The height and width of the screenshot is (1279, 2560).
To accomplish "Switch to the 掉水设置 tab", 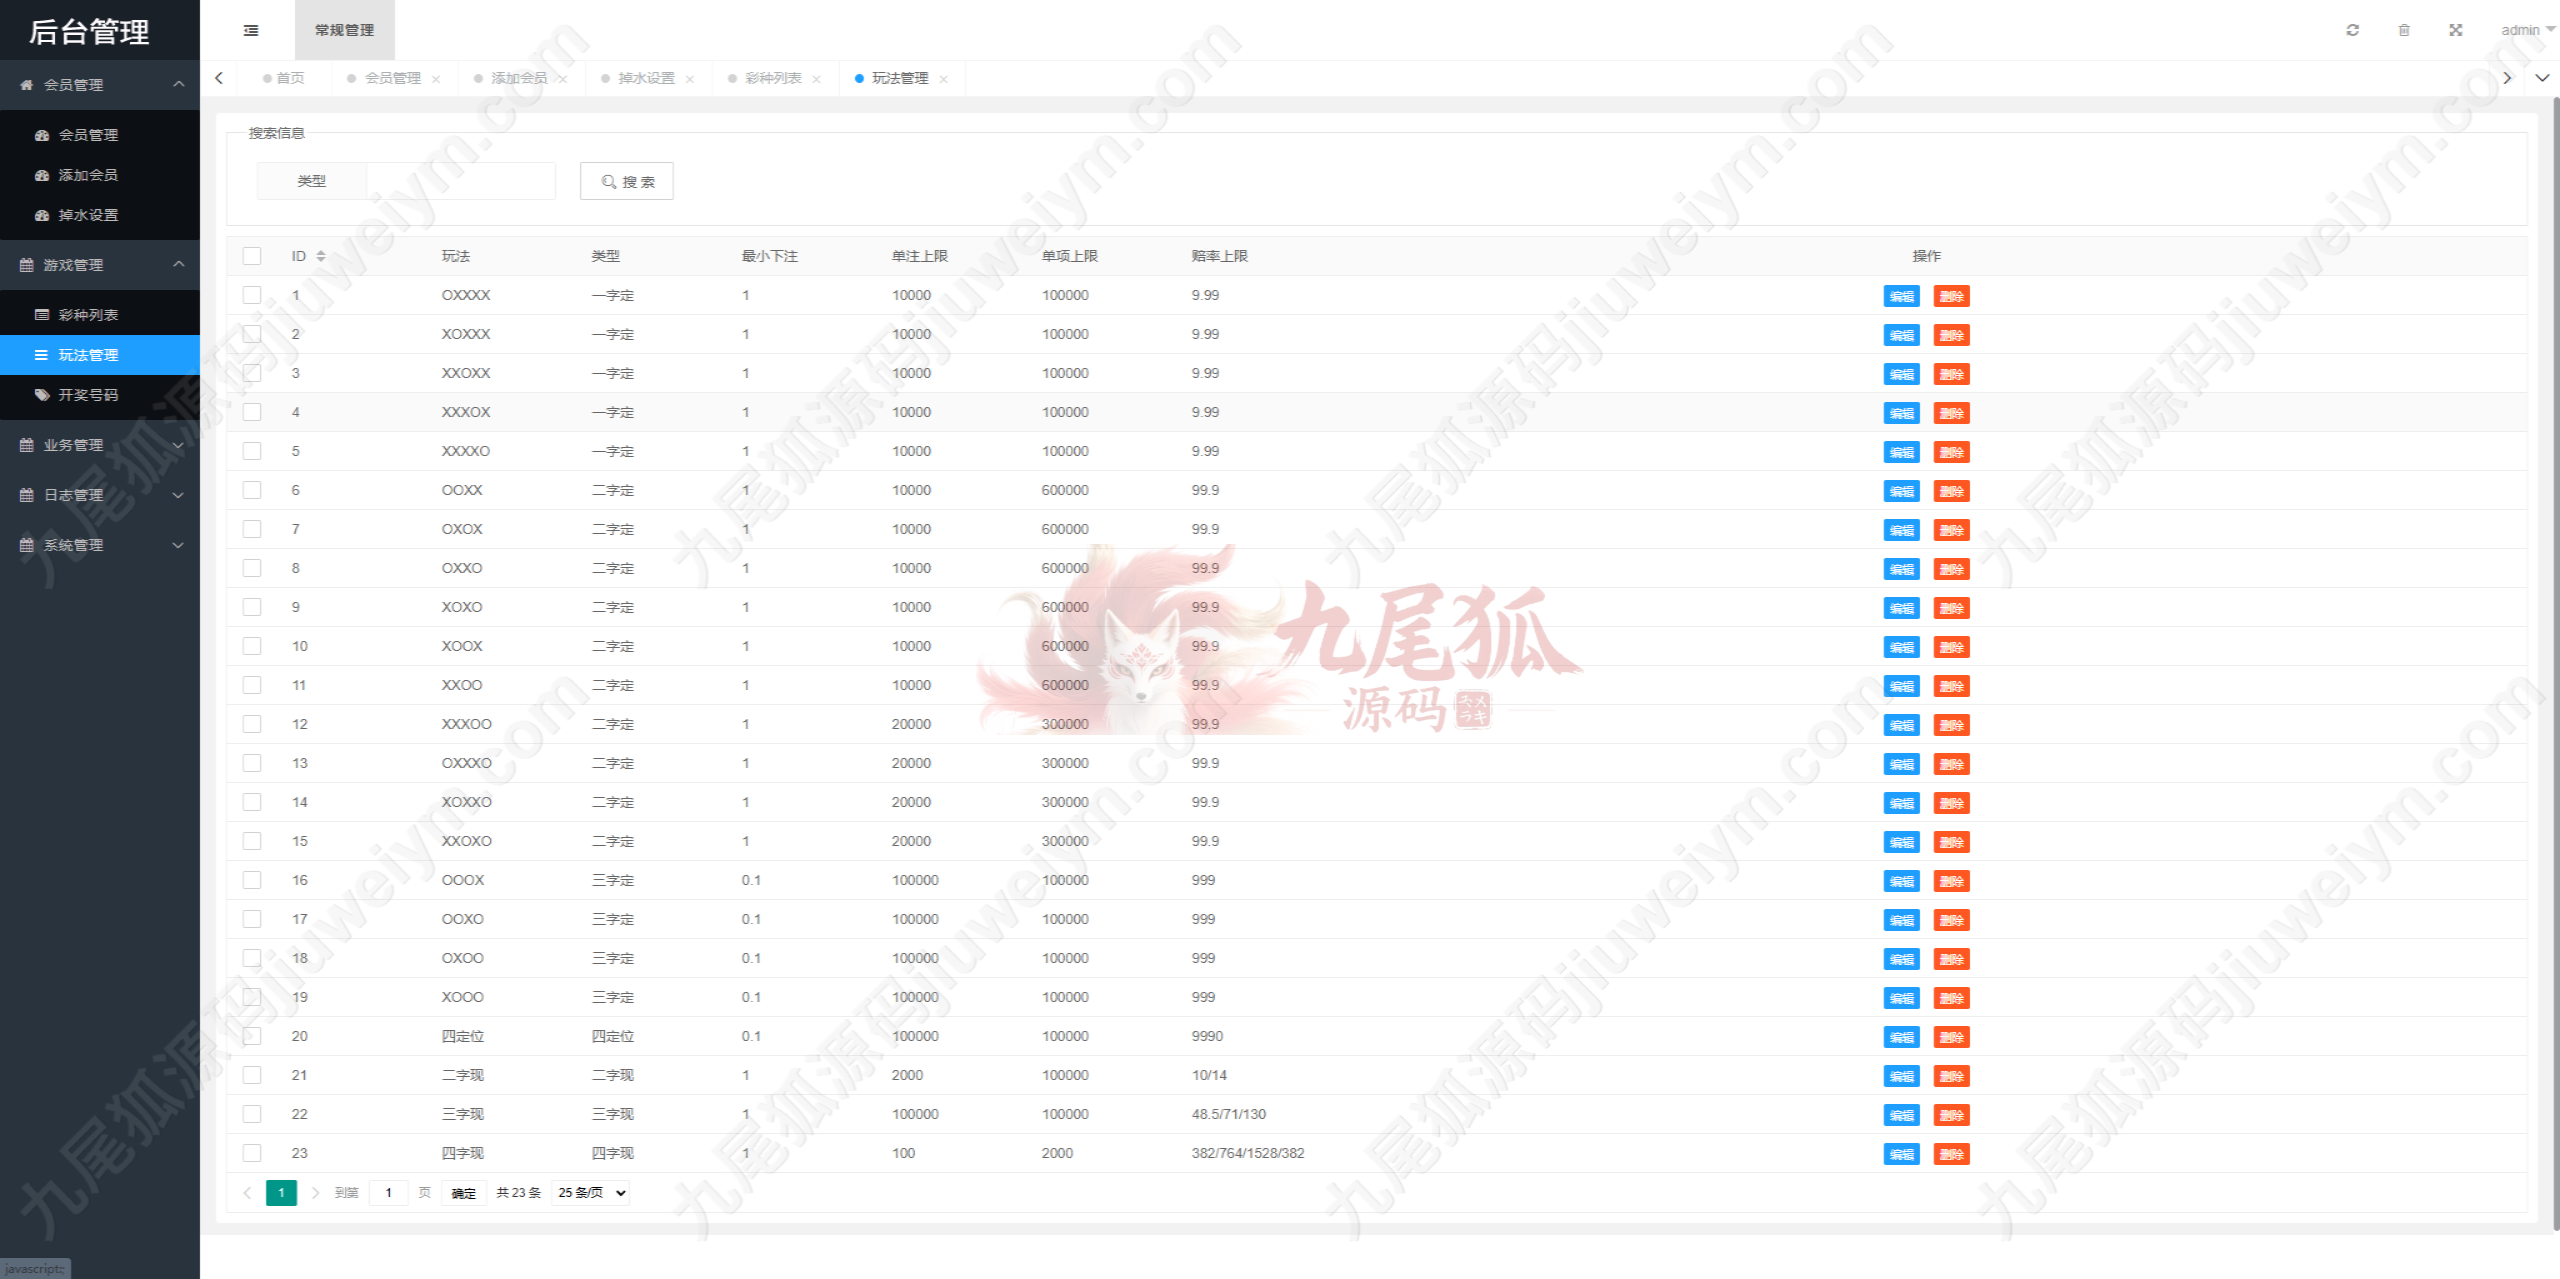I will coord(646,78).
